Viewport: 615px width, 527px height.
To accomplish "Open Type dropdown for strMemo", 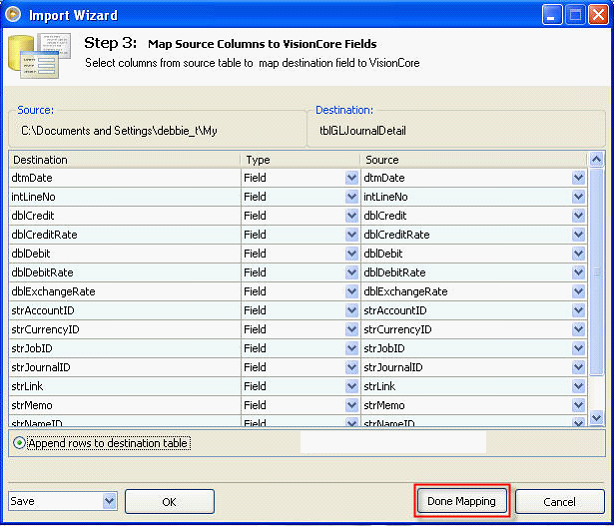I will pos(351,405).
